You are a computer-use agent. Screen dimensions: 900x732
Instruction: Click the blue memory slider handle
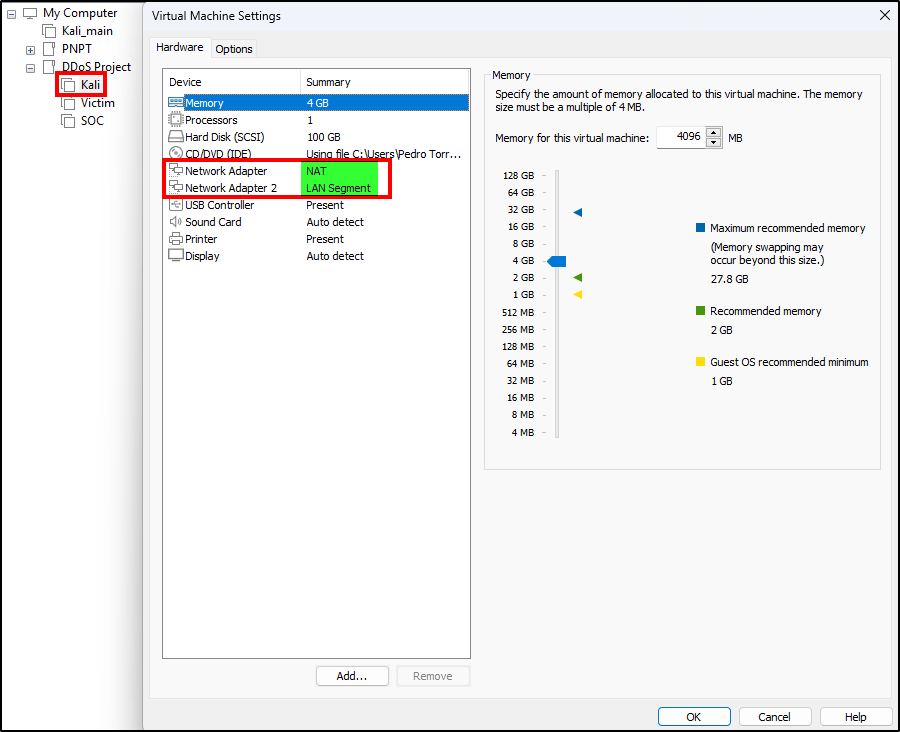pos(557,261)
